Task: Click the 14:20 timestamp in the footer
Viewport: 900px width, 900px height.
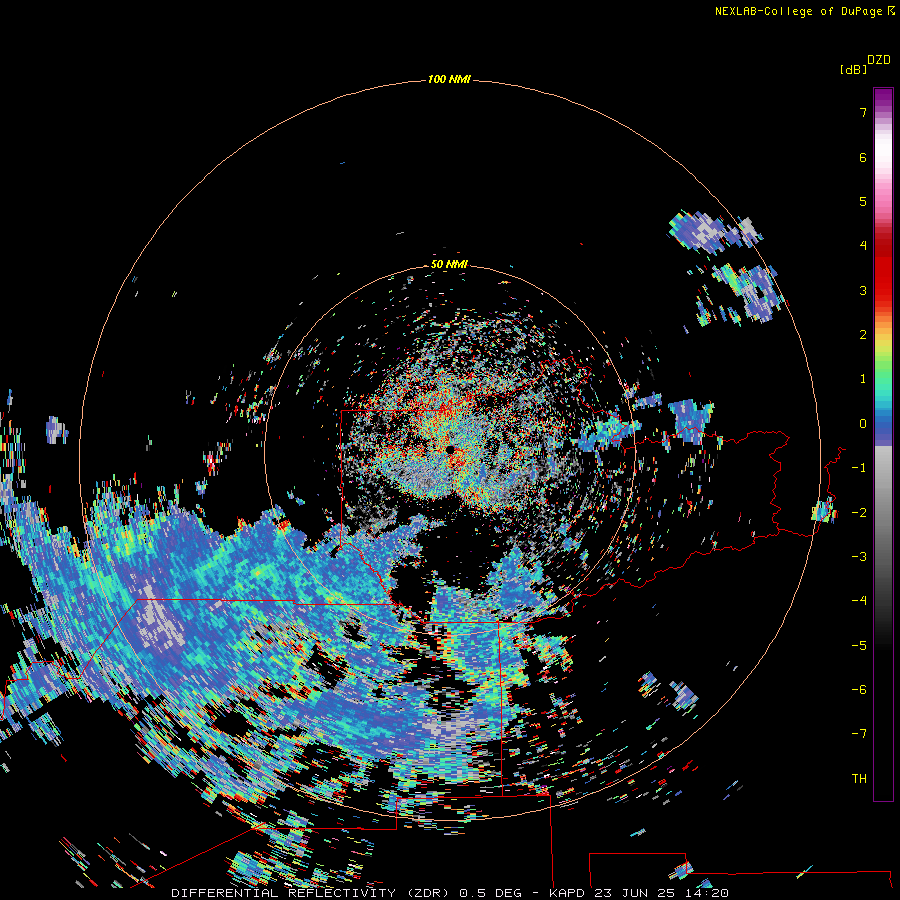Action: [707, 893]
